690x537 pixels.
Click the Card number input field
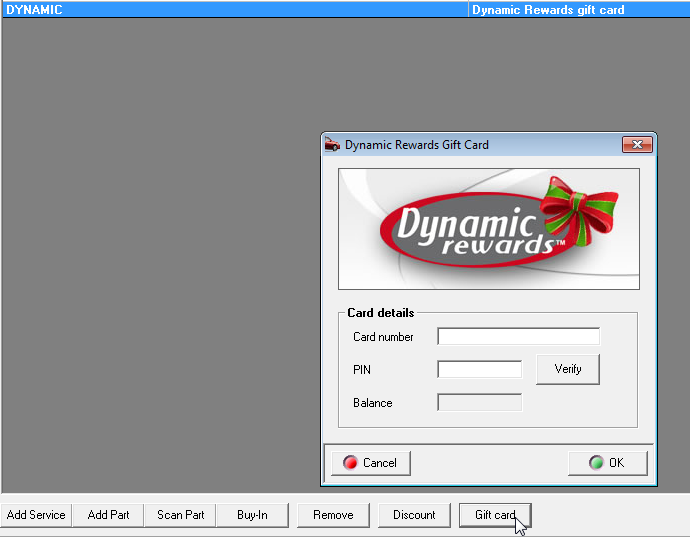tap(518, 336)
